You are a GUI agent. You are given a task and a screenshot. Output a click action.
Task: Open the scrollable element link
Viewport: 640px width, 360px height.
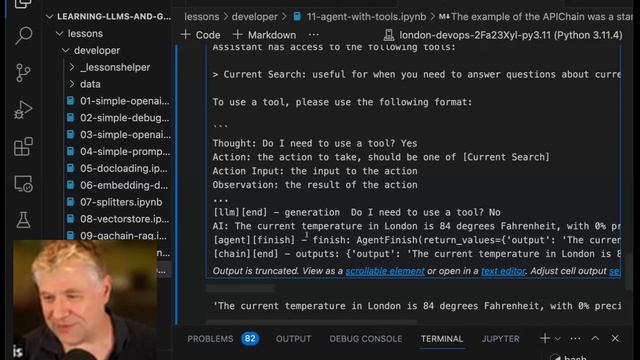(x=385, y=271)
